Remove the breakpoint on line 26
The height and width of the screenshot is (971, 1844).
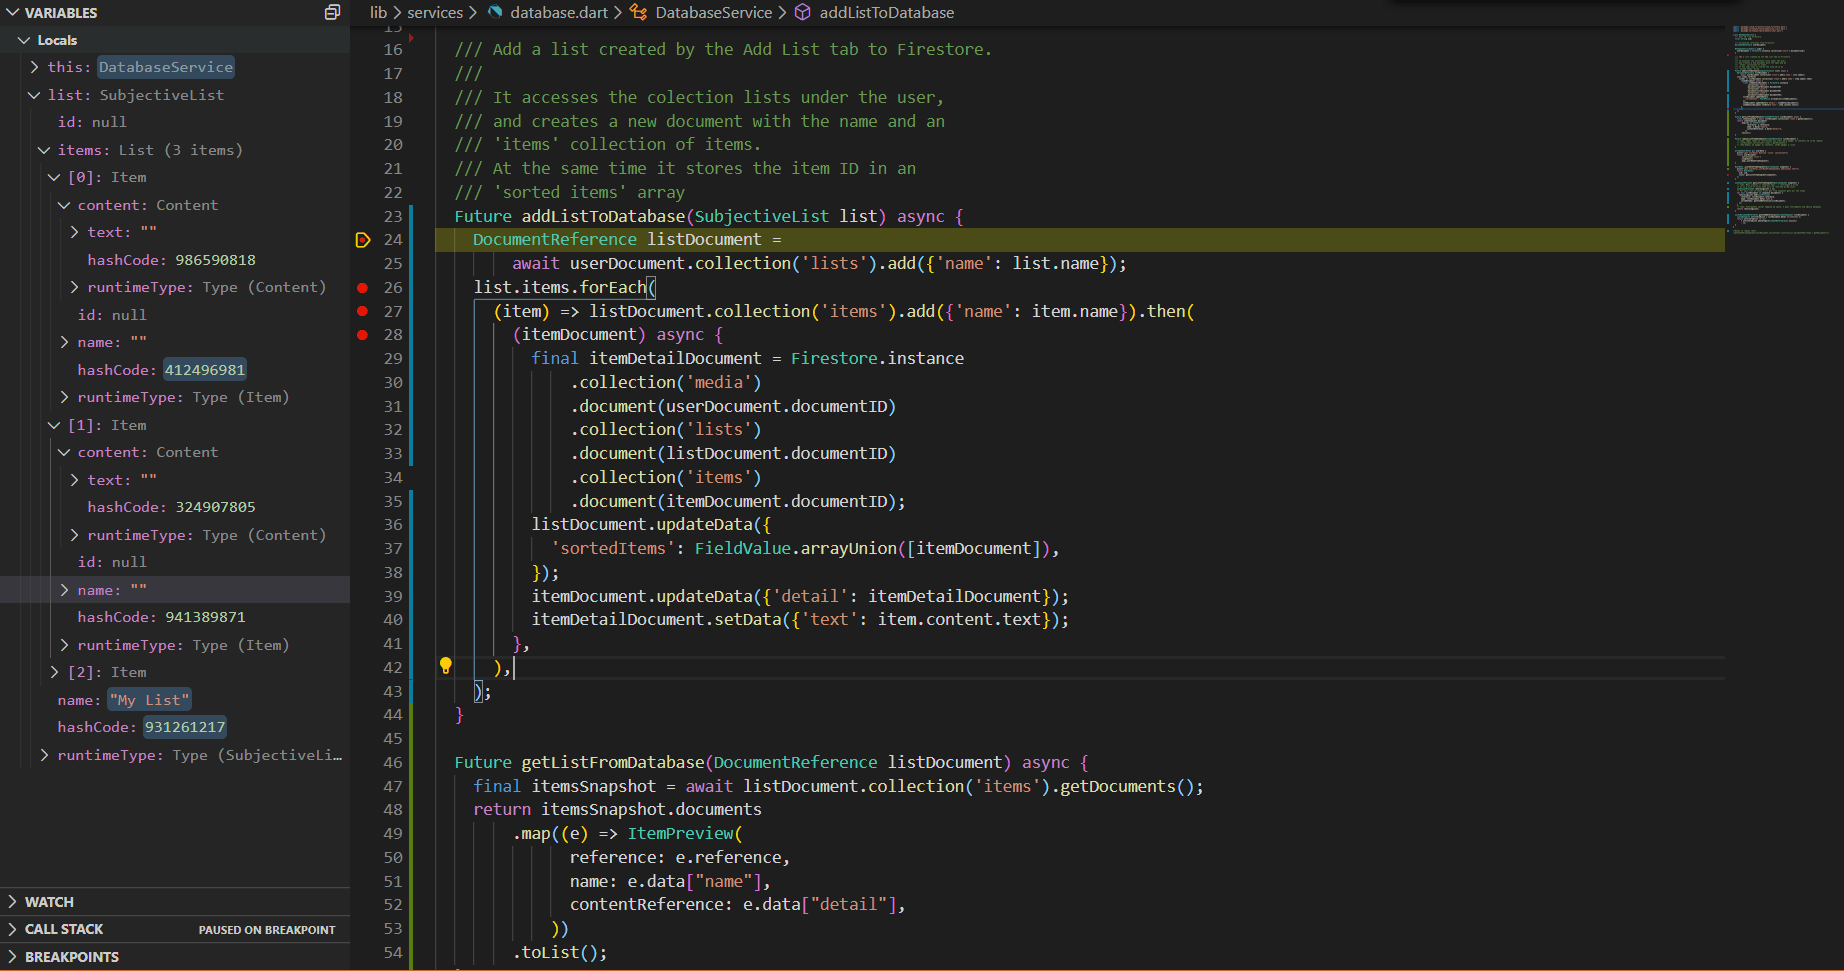(362, 287)
